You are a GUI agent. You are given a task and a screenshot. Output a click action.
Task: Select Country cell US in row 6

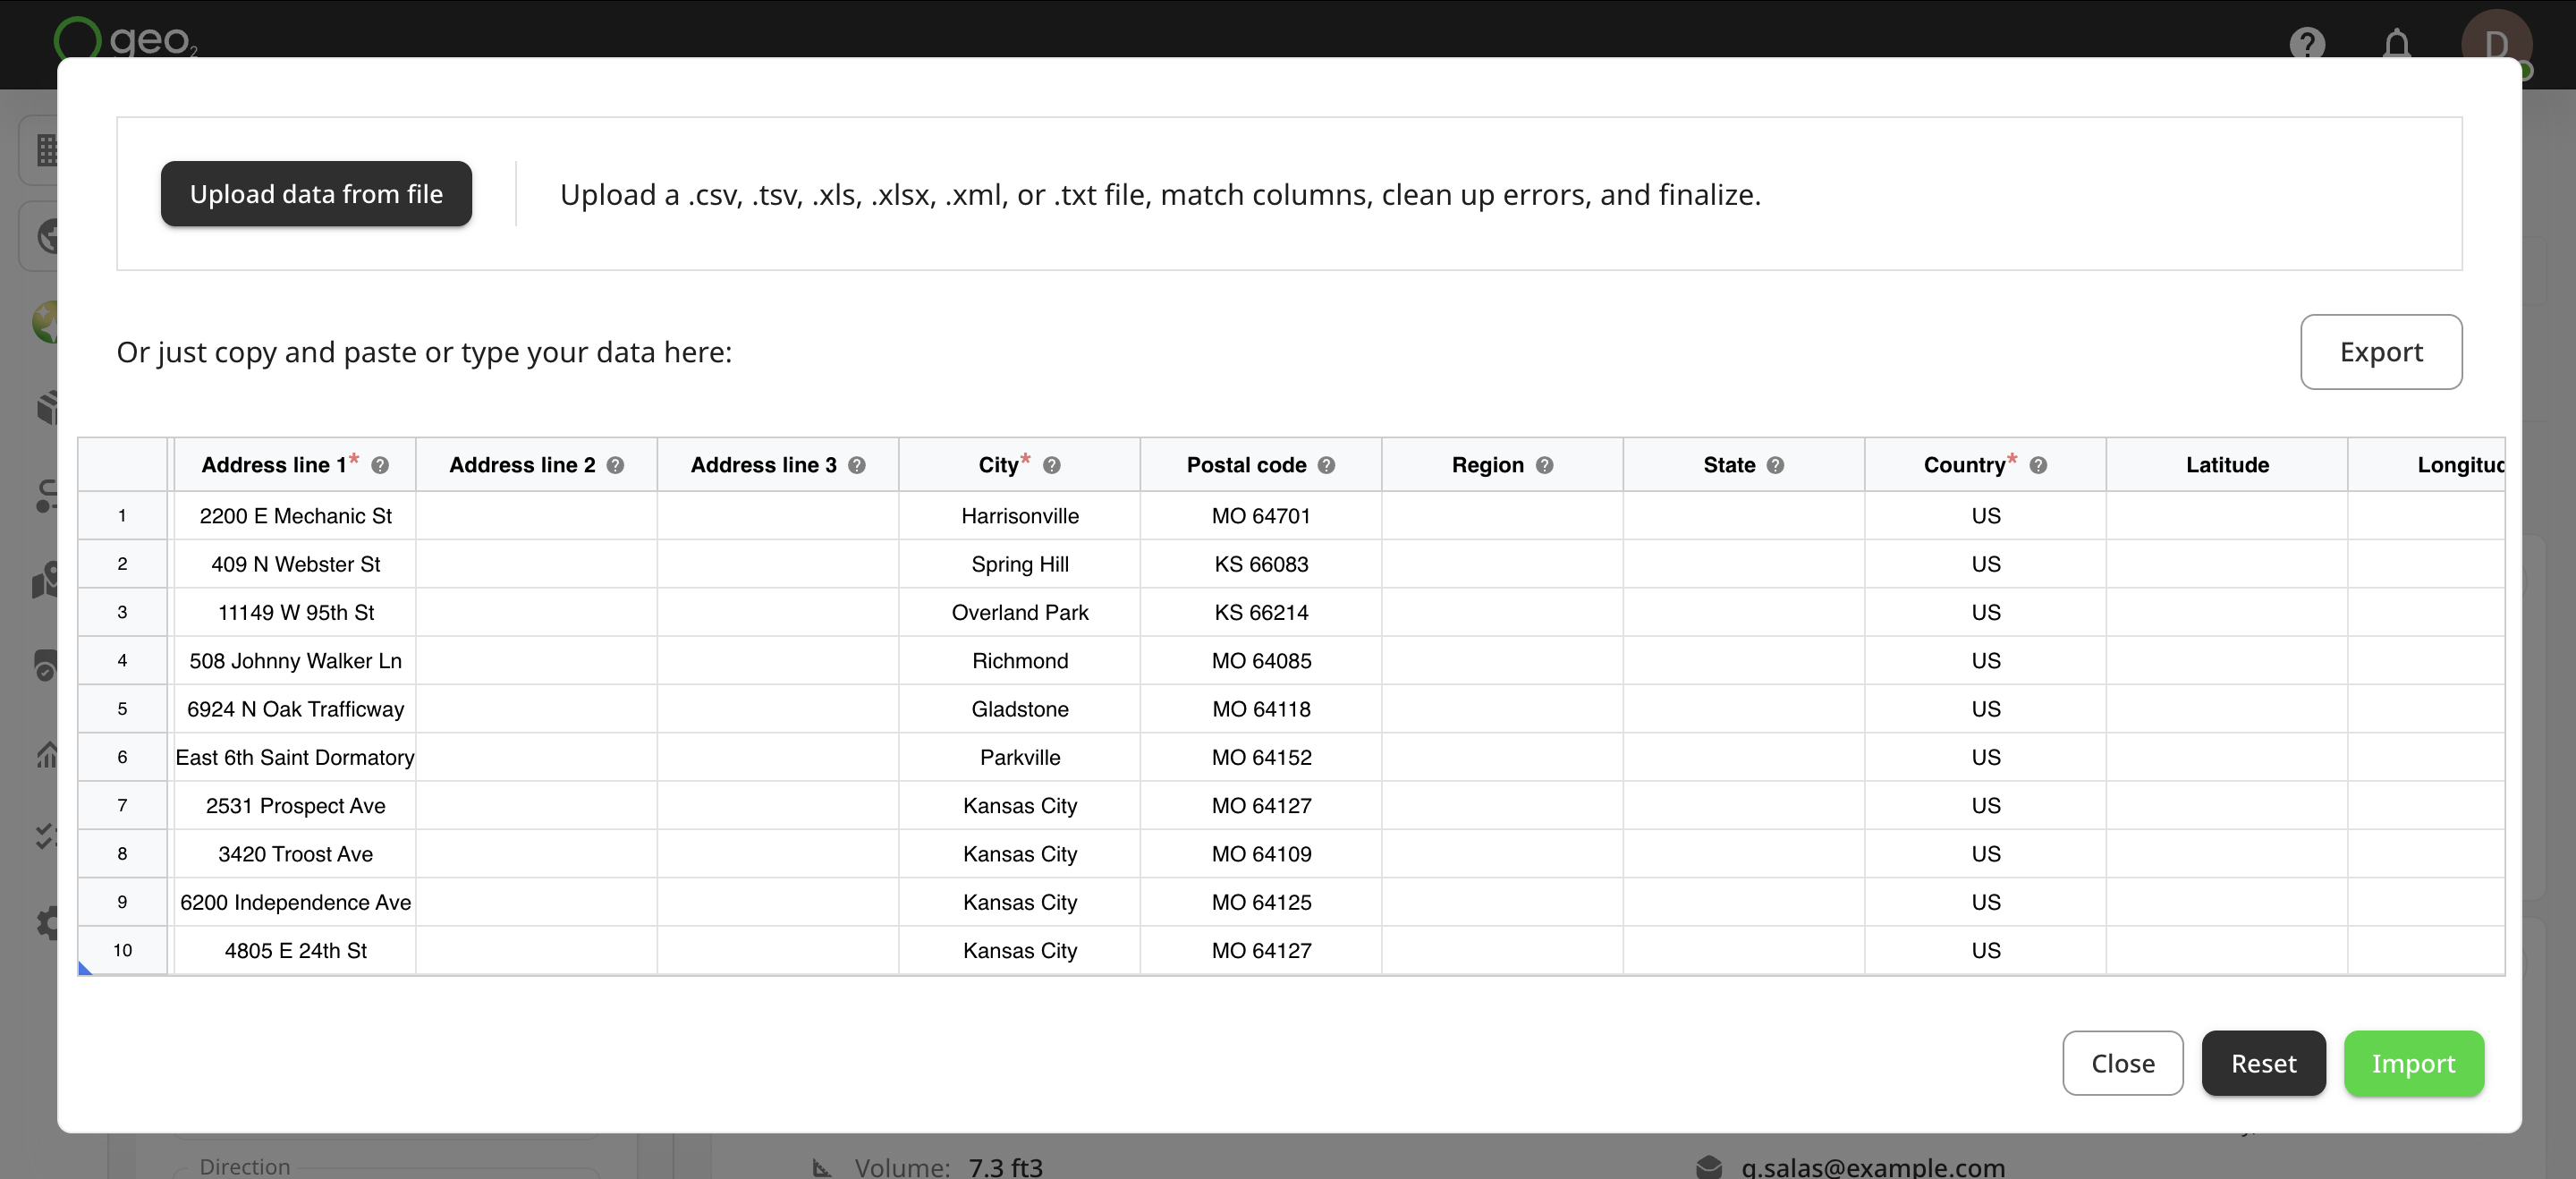pyautogui.click(x=1985, y=757)
